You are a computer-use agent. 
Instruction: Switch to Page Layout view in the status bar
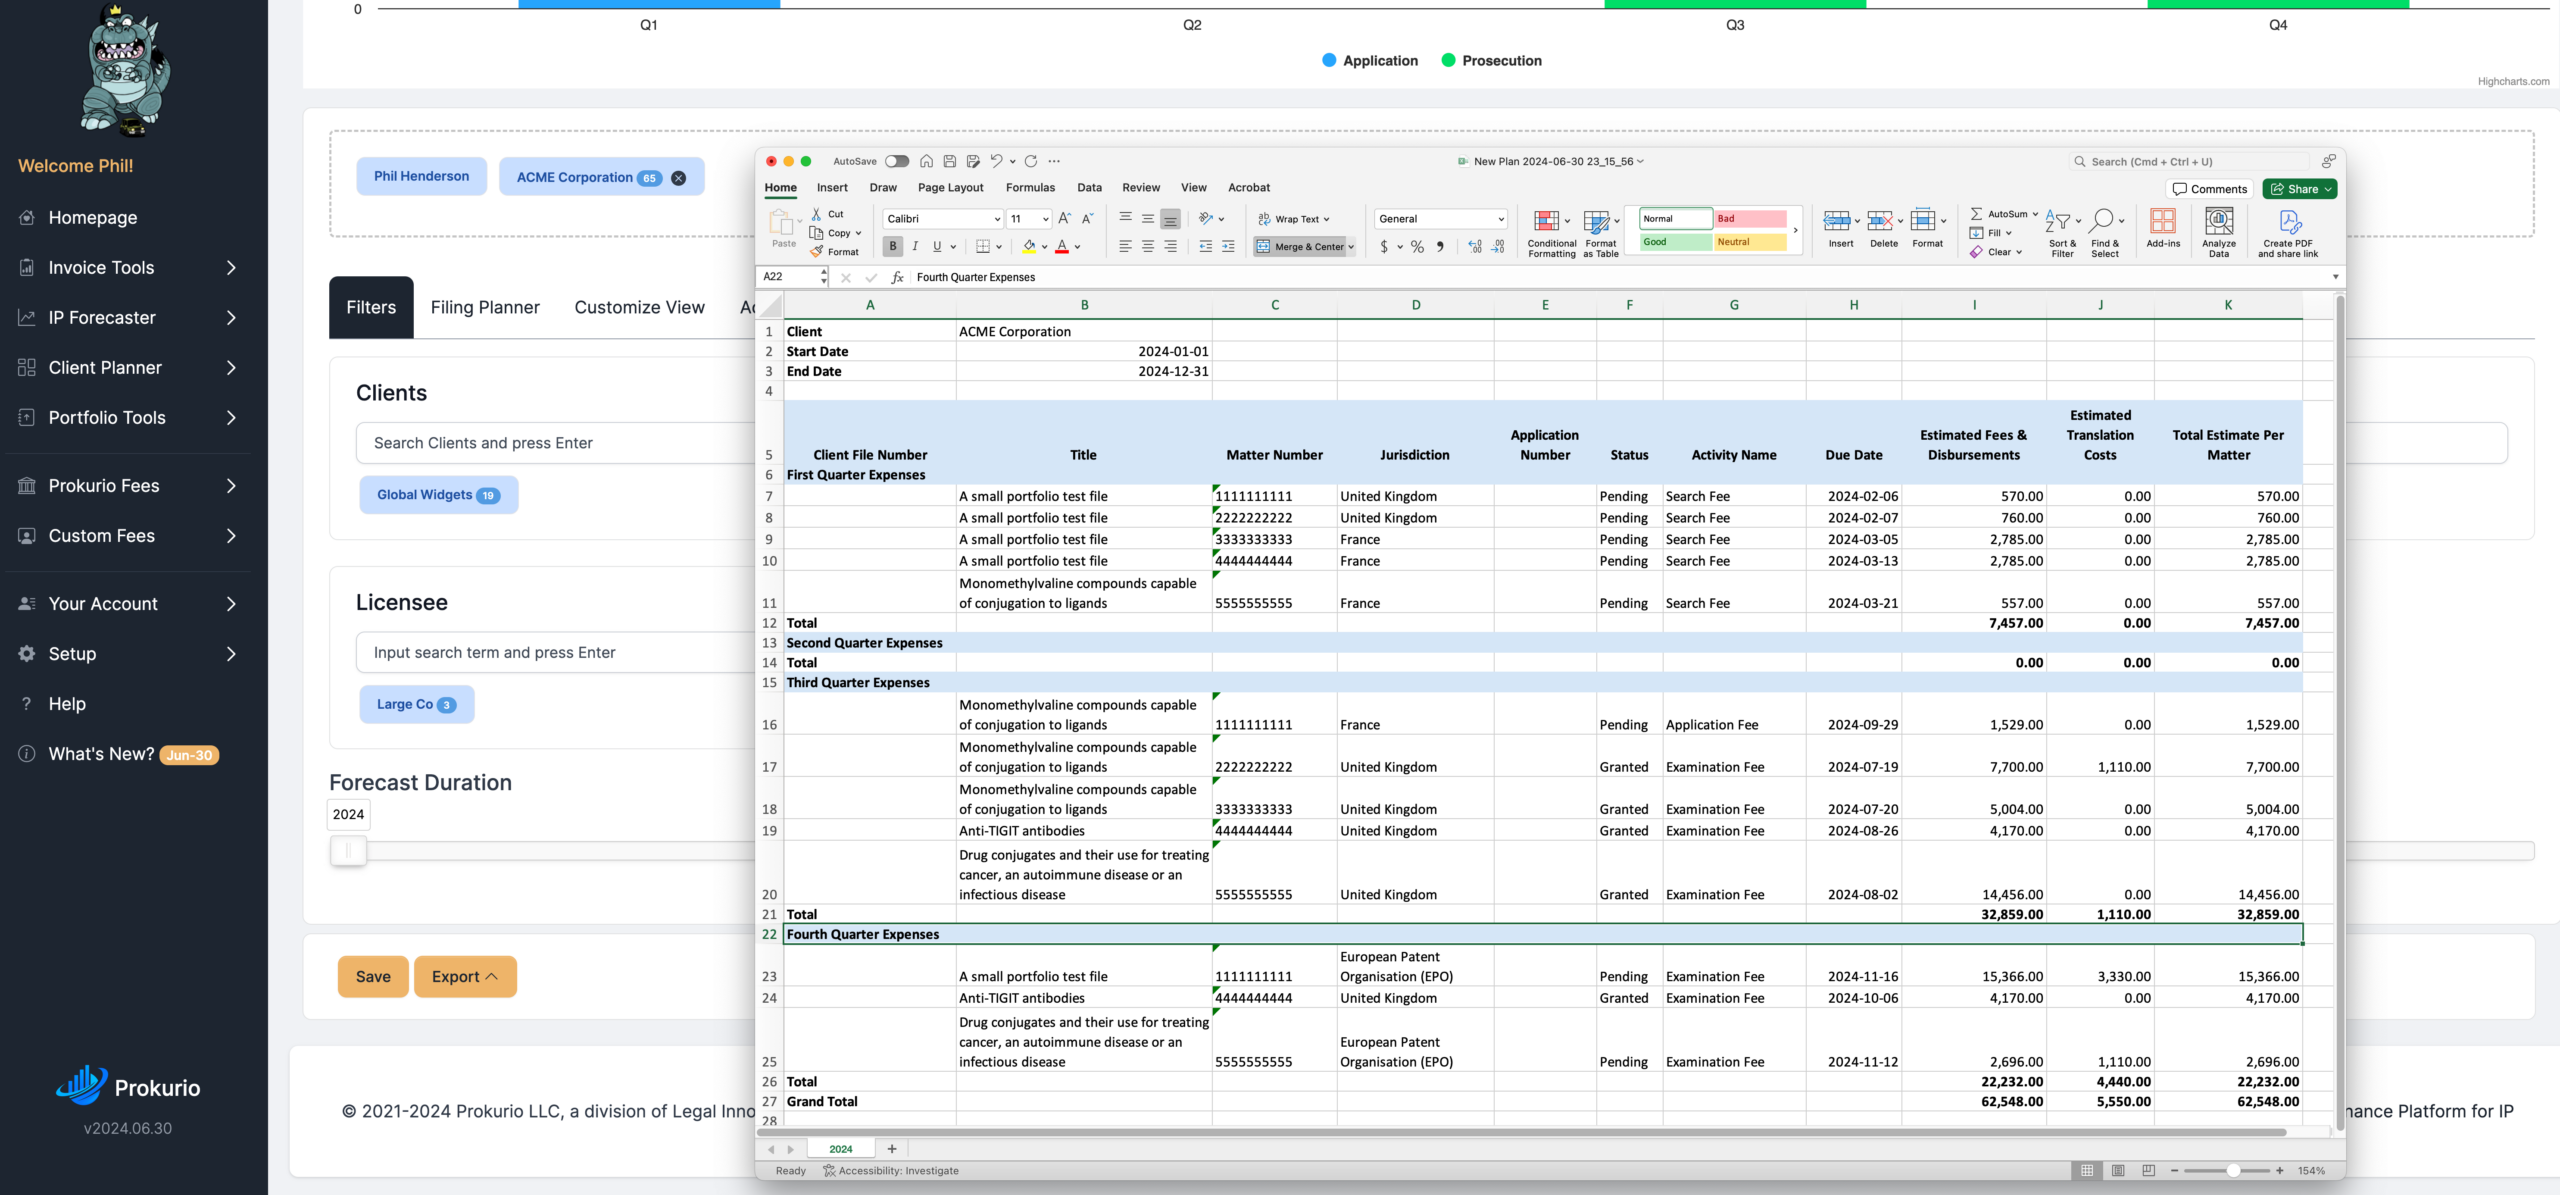coord(2118,1170)
